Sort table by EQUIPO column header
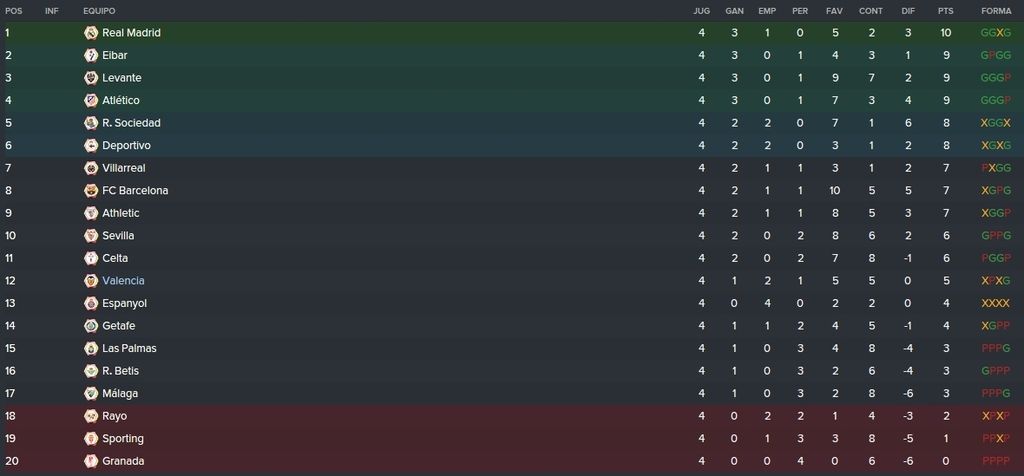This screenshot has width=1024, height=476. click(x=99, y=11)
